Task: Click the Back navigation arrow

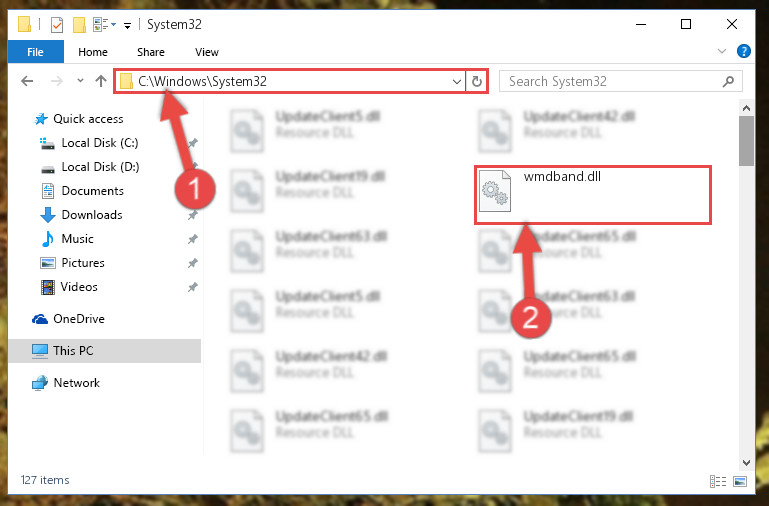Action: tap(27, 81)
